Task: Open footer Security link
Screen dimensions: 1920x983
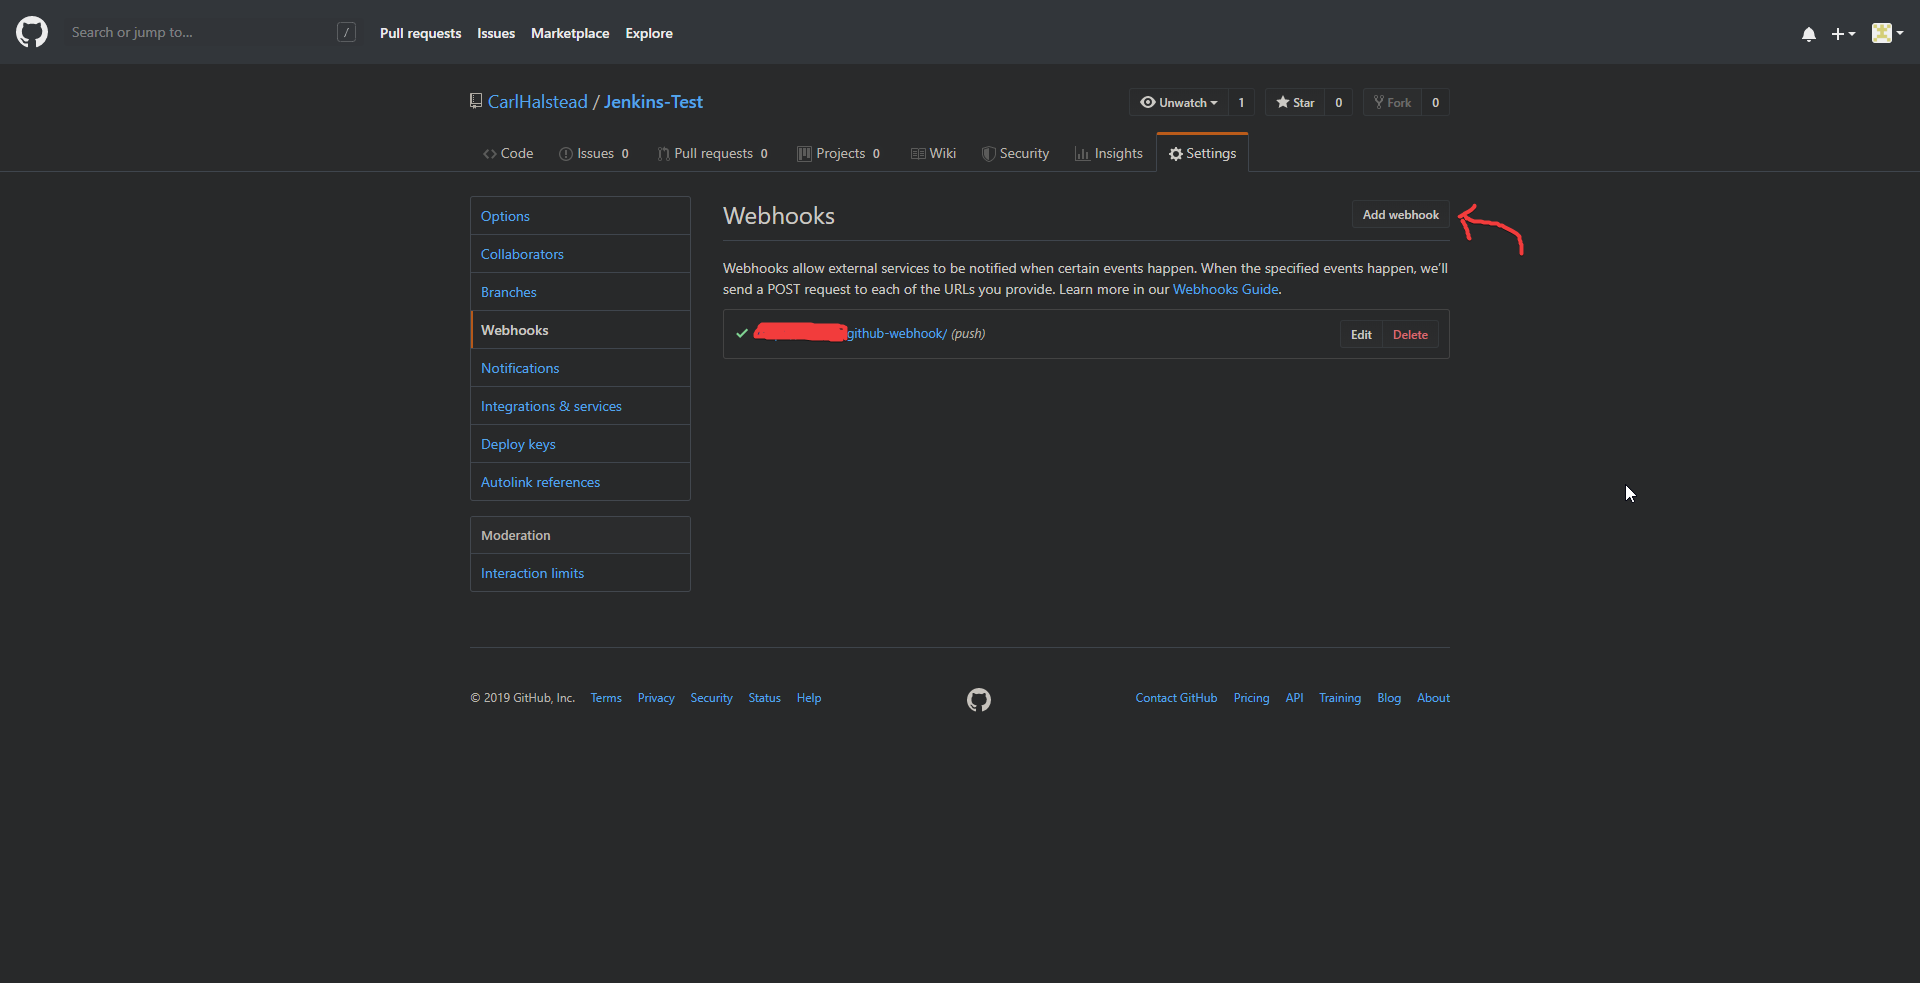Action: 711,698
